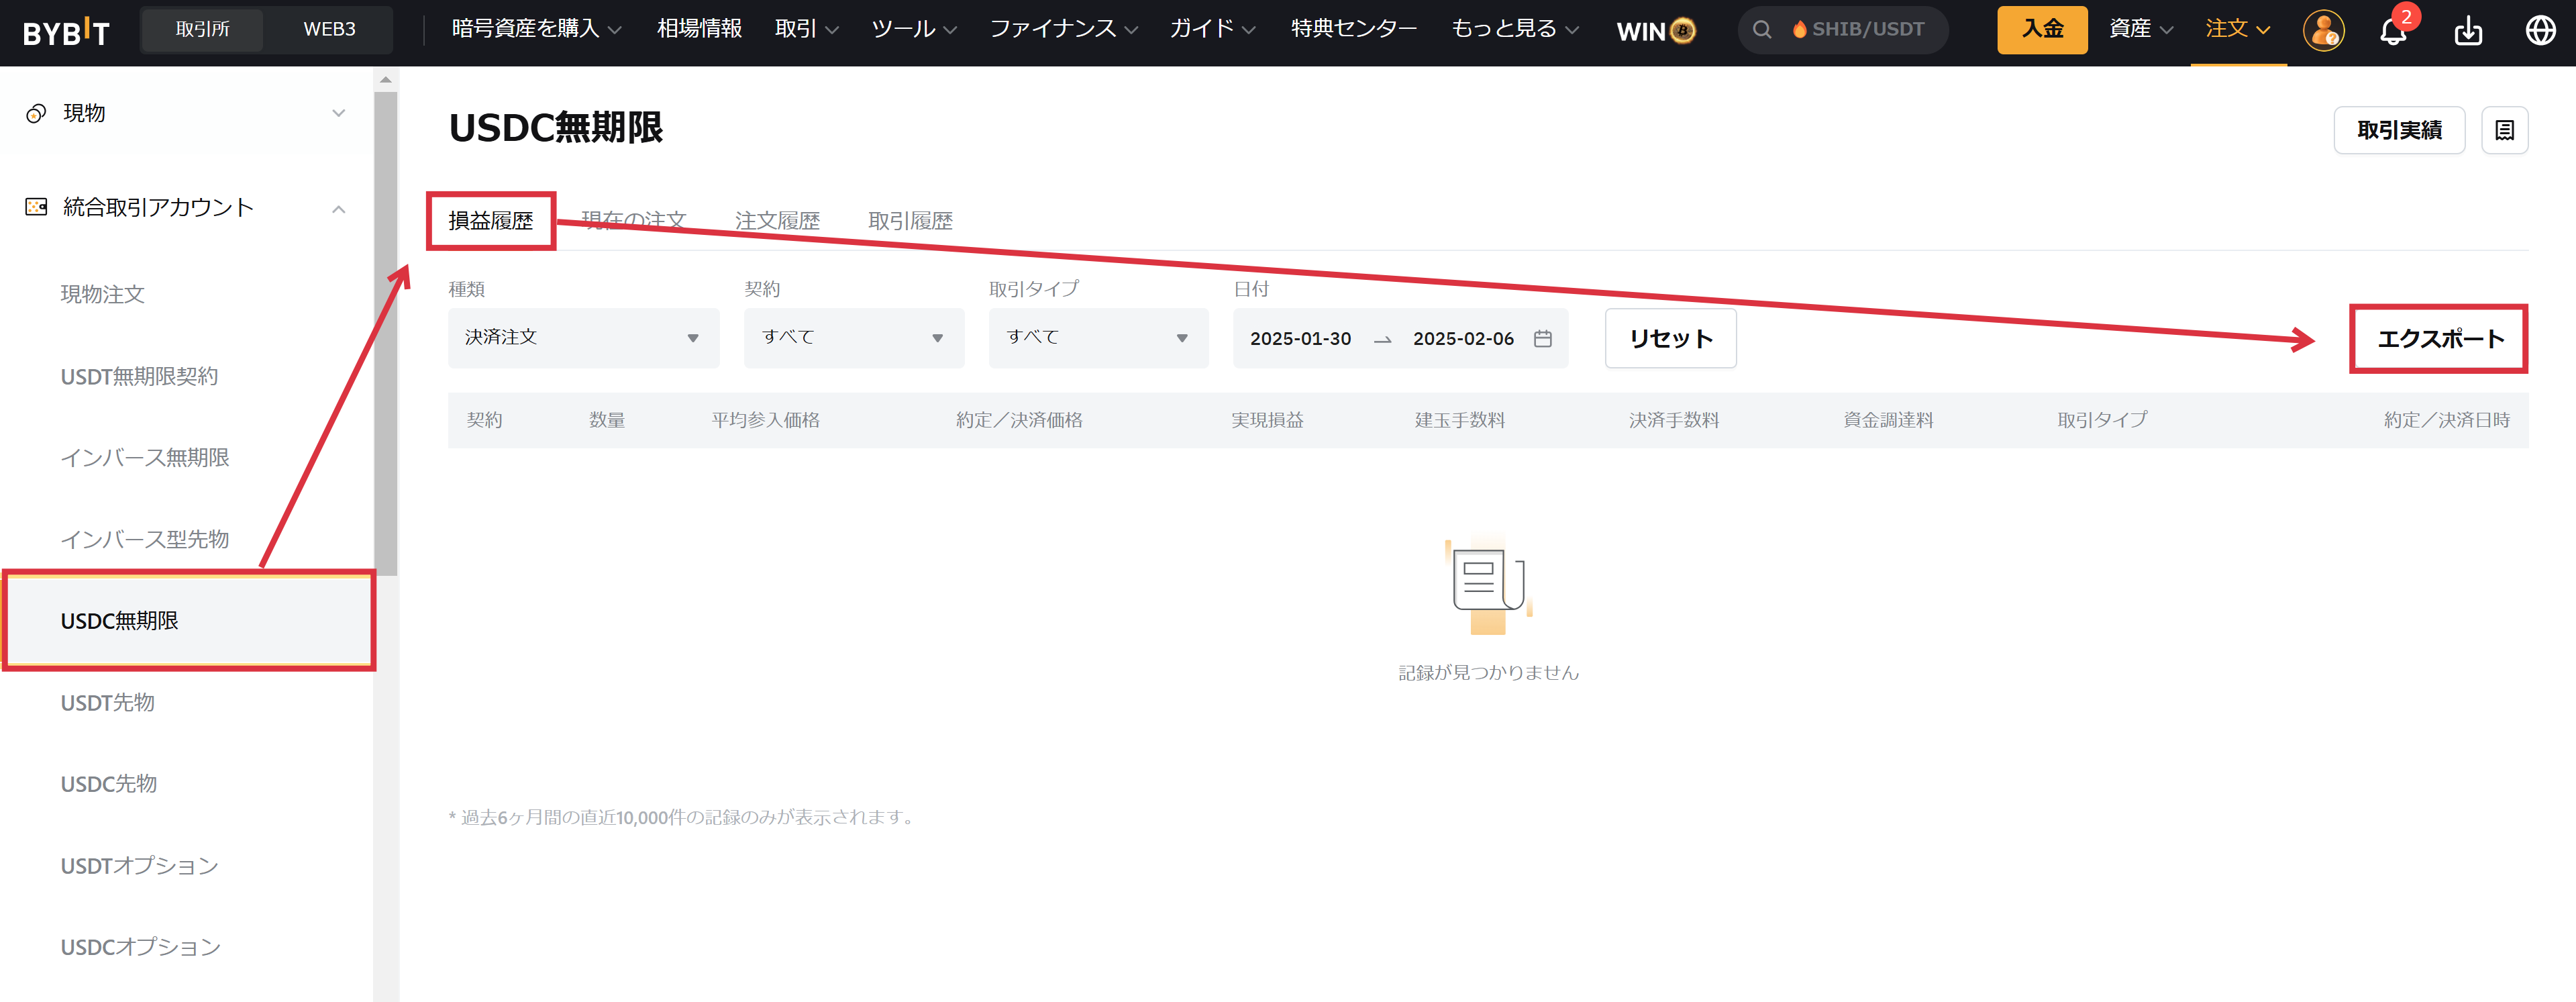Click the 入金 button

(x=2042, y=30)
